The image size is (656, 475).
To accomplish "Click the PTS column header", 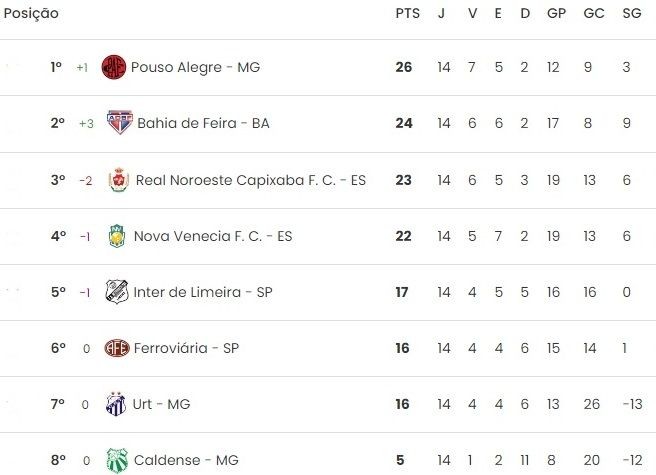I will [x=407, y=13].
